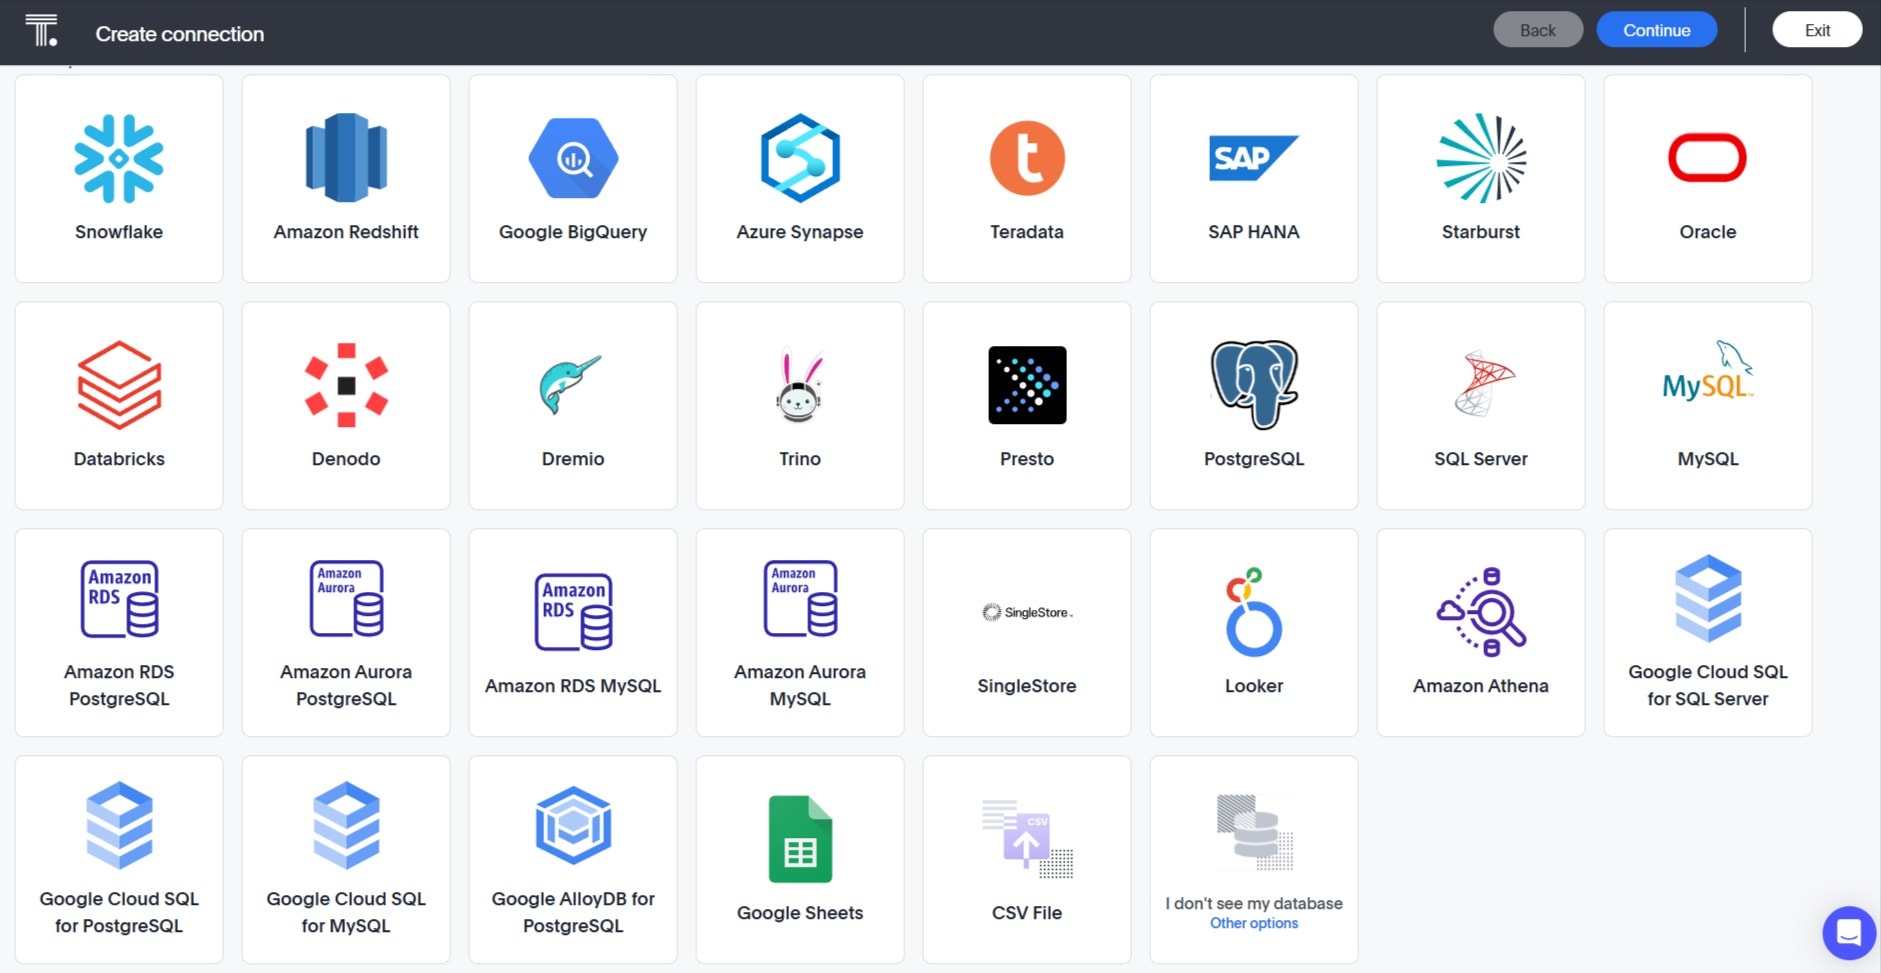Click the Back button
1881x973 pixels.
pyautogui.click(x=1538, y=30)
